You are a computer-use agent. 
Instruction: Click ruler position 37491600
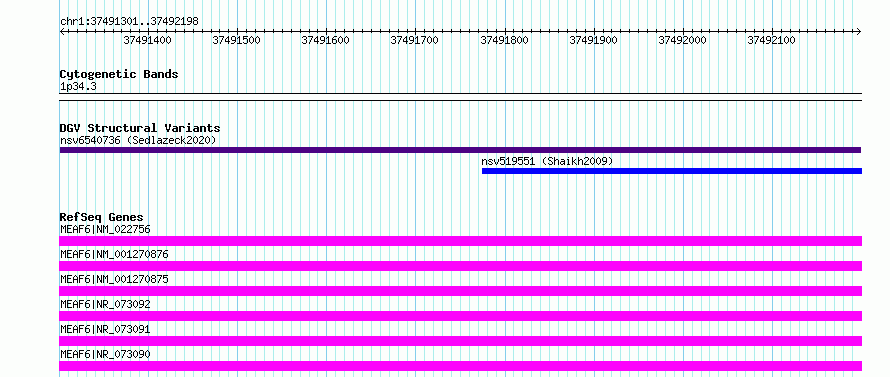point(325,40)
